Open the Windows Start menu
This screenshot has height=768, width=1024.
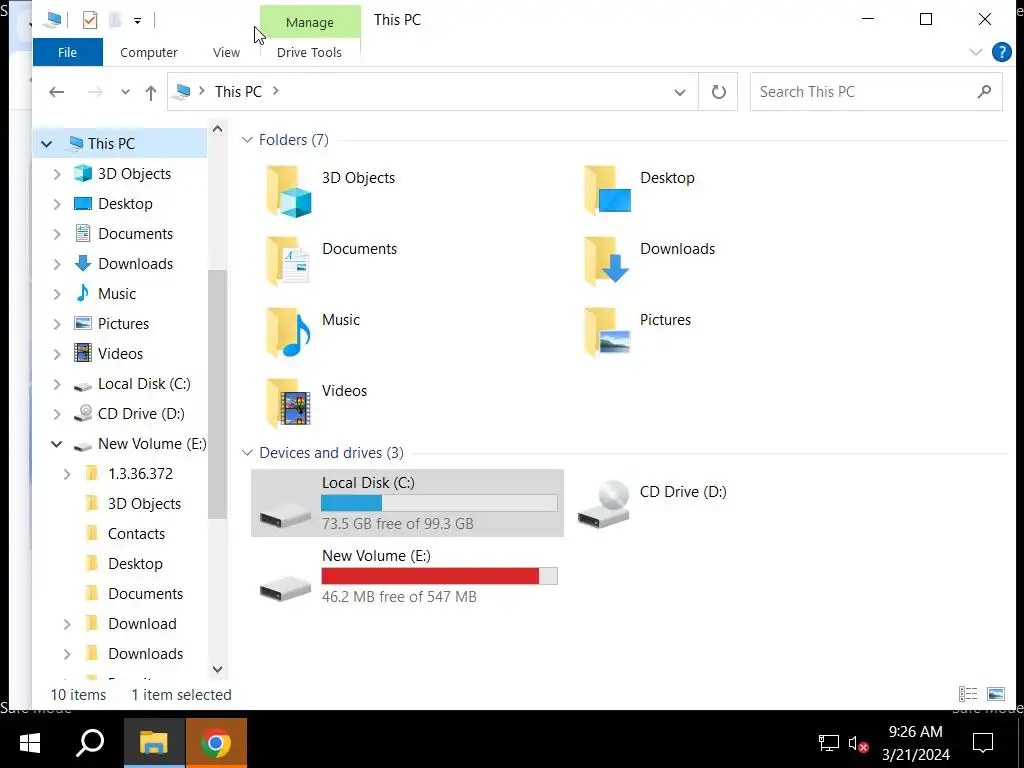click(x=29, y=743)
